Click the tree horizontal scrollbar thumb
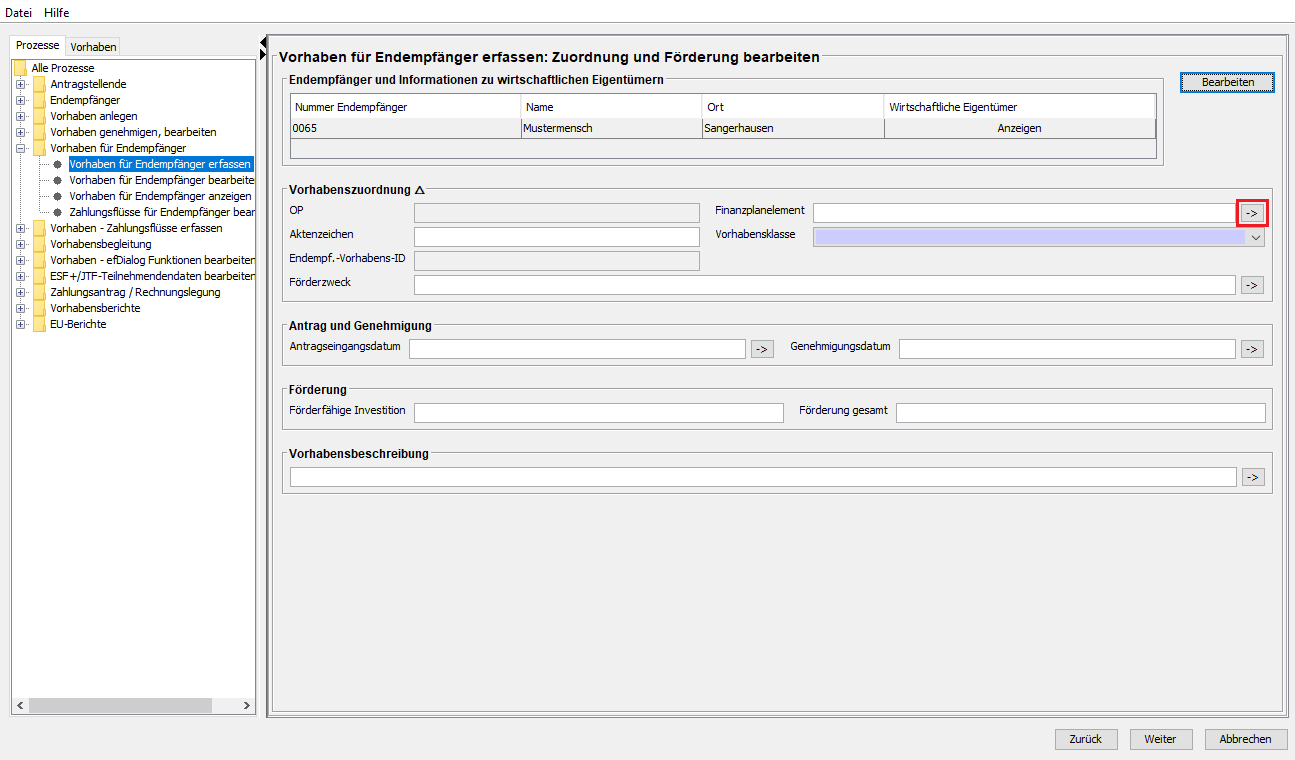Viewport: 1295px width, 760px height. 120,706
